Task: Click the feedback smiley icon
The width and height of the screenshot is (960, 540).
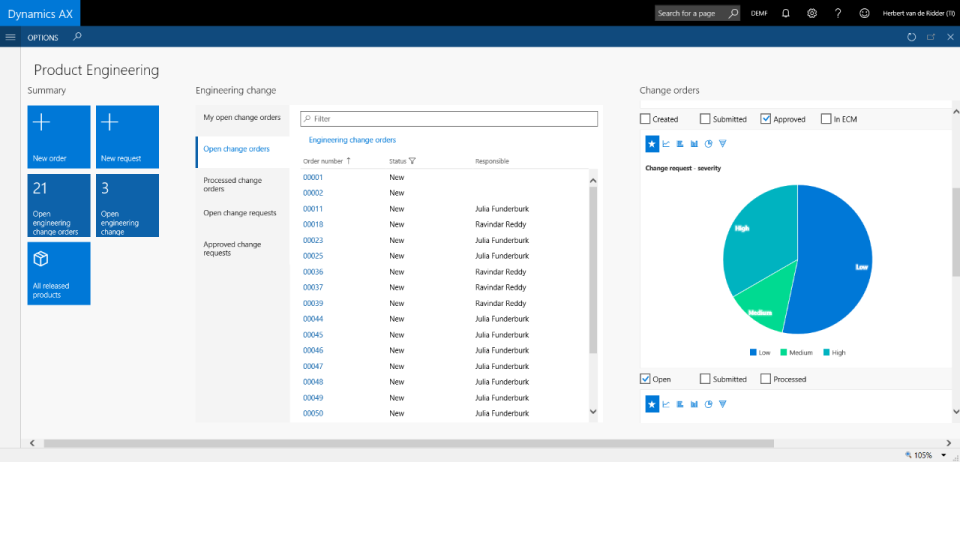Action: [x=864, y=13]
